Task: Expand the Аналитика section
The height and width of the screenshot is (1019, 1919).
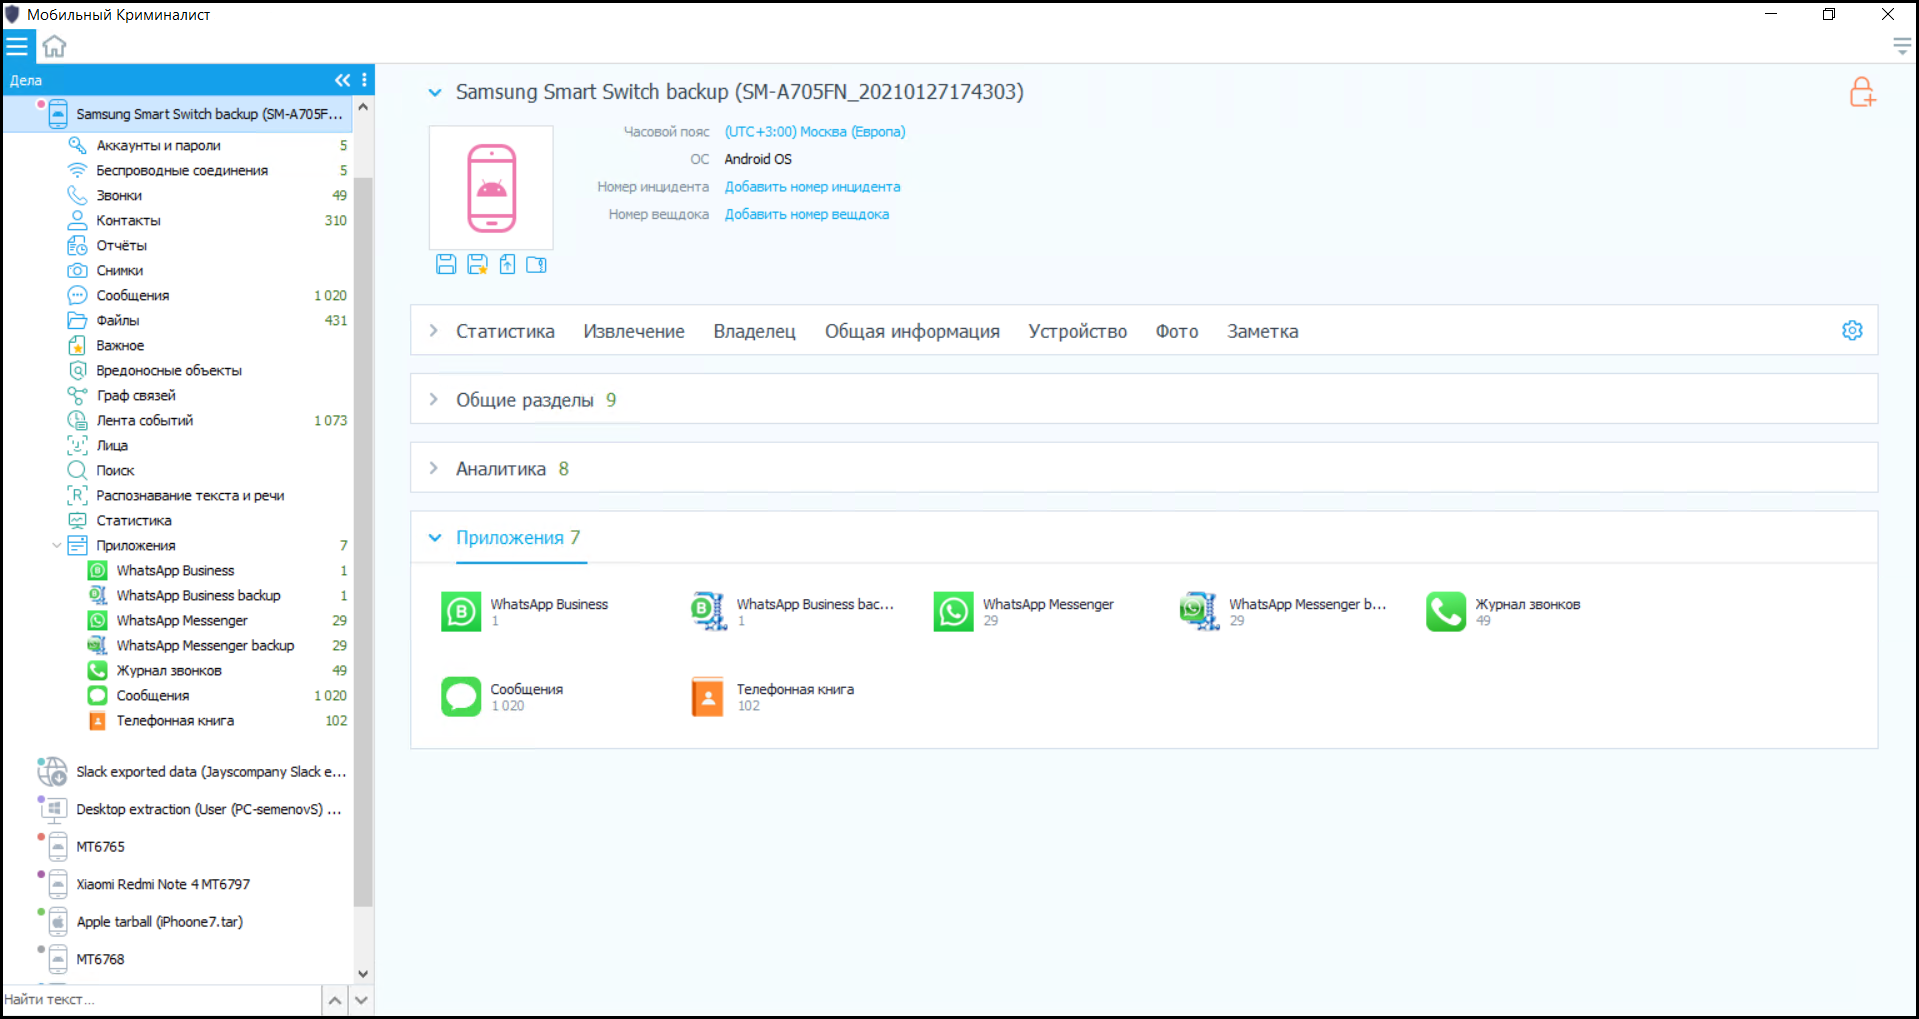Action: (x=433, y=469)
